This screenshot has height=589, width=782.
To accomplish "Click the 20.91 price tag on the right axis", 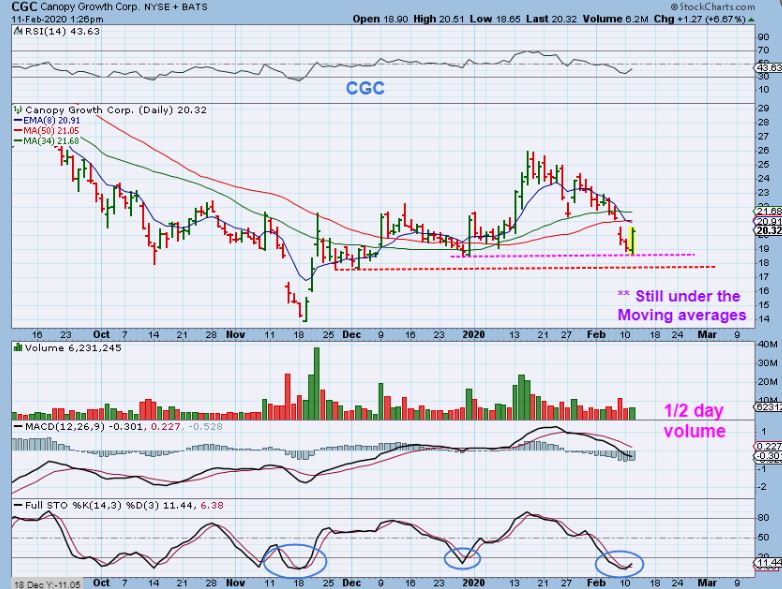I will pyautogui.click(x=769, y=221).
